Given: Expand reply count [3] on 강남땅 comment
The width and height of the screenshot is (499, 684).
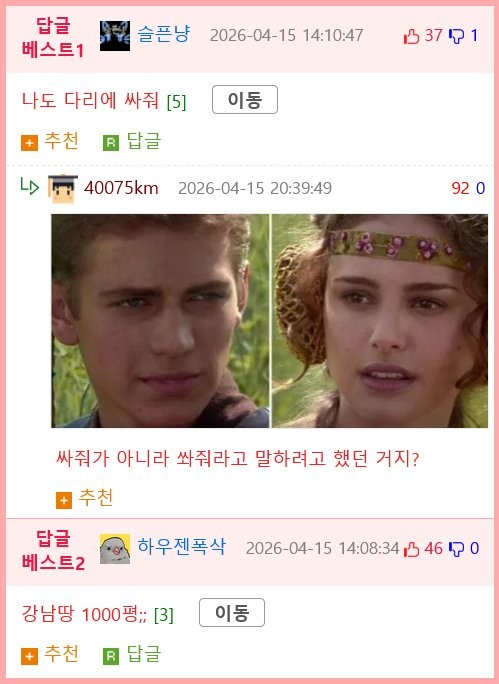Looking at the screenshot, I should pyautogui.click(x=164, y=615).
